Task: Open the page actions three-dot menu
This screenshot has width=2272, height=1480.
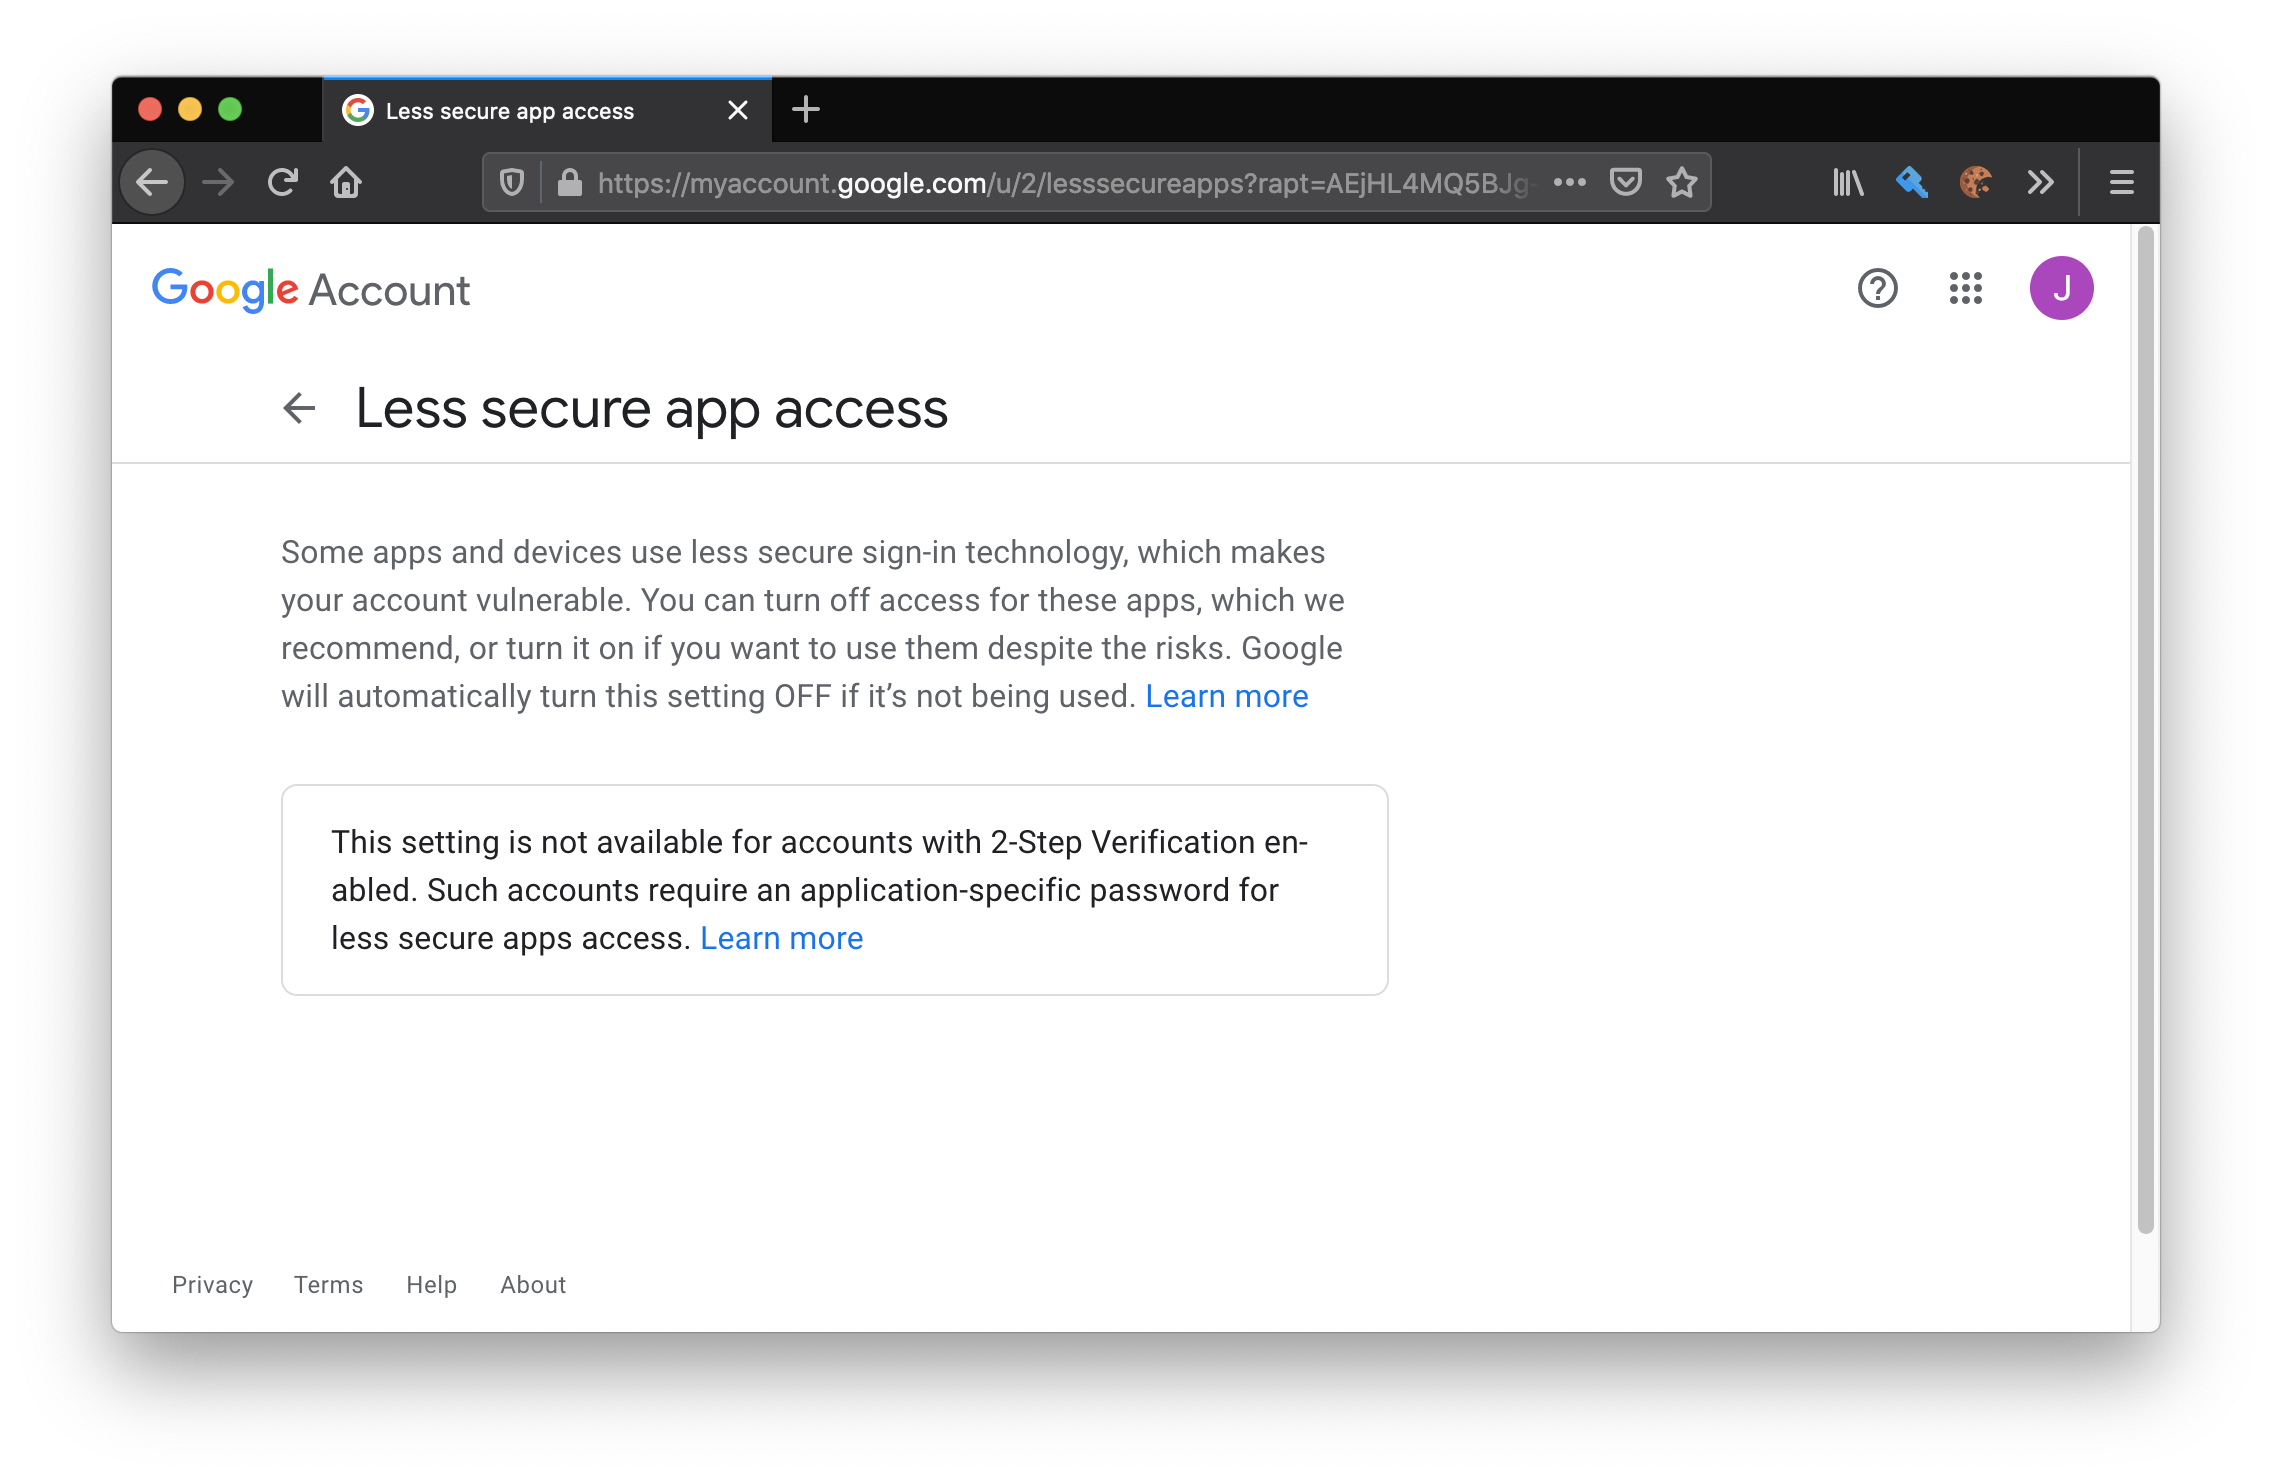Action: [1570, 183]
